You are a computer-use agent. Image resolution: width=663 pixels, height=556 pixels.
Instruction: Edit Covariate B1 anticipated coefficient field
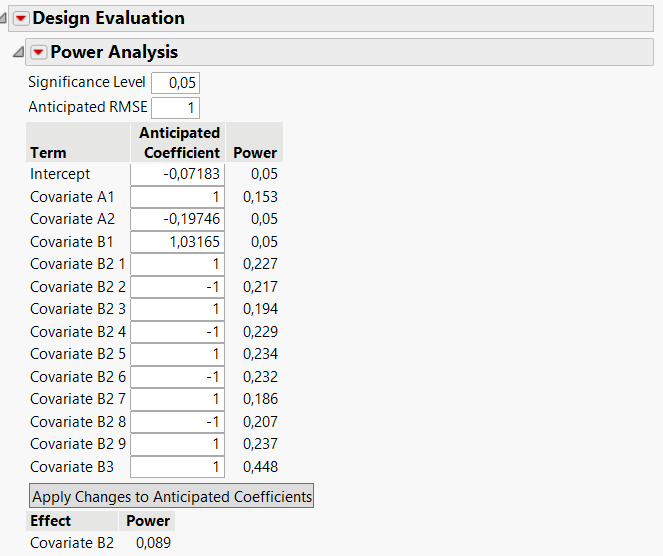tap(177, 242)
